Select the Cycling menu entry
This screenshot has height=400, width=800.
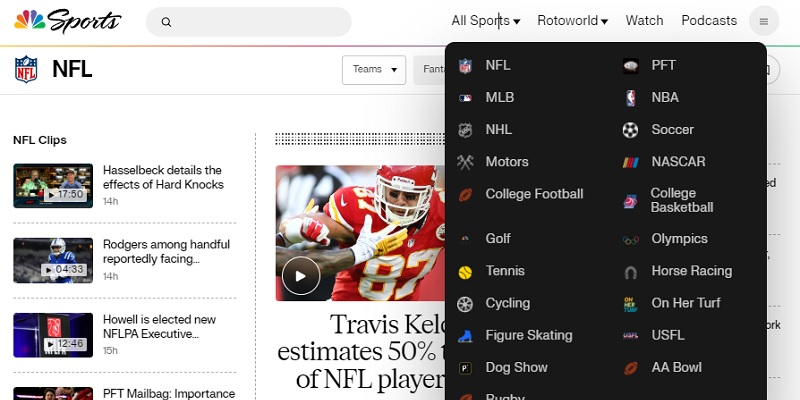pyautogui.click(x=508, y=303)
